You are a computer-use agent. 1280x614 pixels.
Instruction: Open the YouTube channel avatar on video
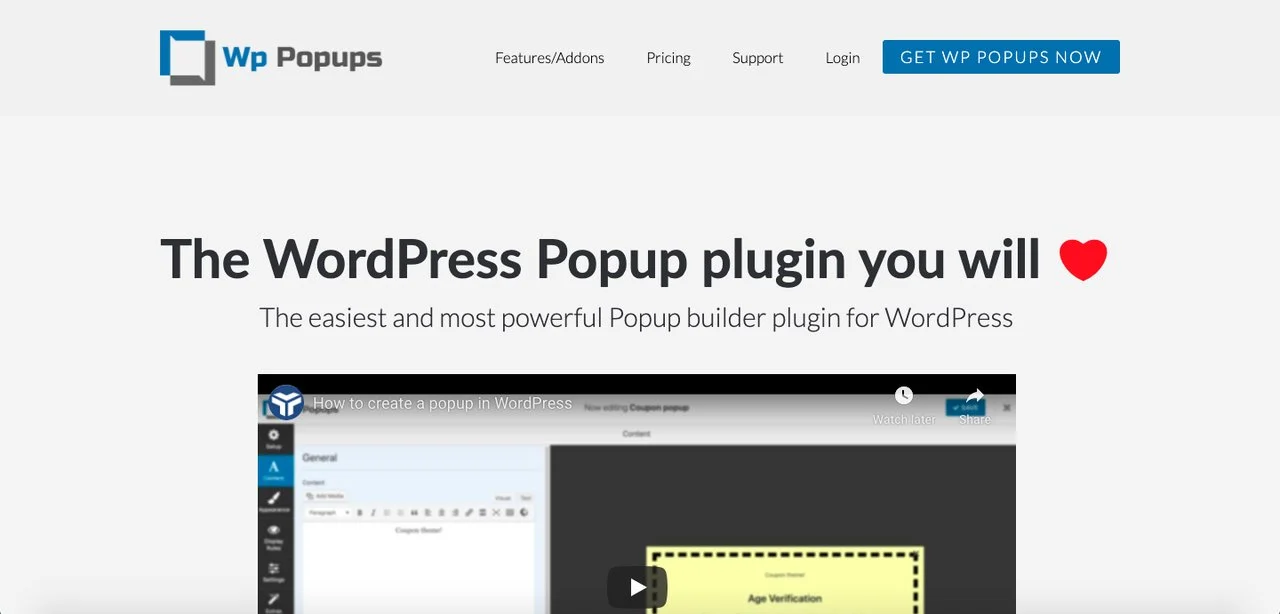(x=286, y=402)
